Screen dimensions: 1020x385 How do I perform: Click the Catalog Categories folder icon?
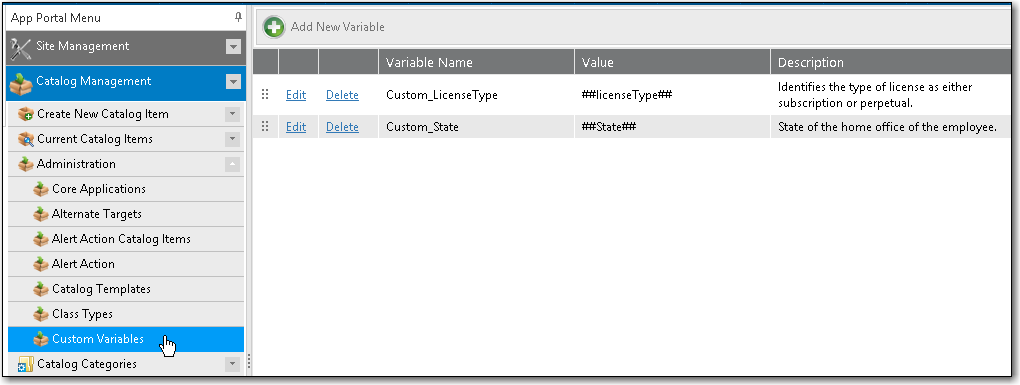click(x=26, y=365)
